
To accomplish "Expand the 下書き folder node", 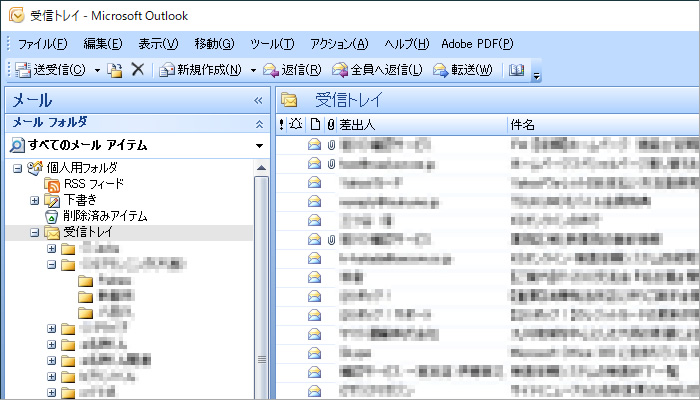I will click(34, 200).
